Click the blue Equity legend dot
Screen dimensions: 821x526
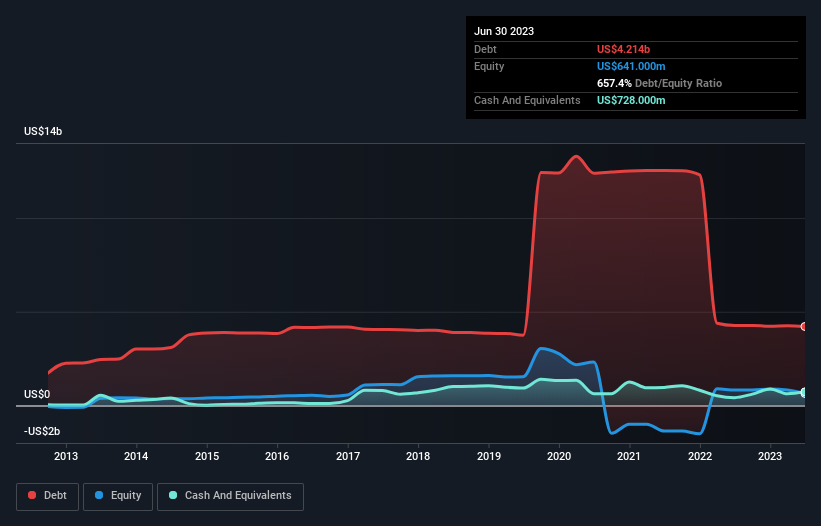pos(99,495)
